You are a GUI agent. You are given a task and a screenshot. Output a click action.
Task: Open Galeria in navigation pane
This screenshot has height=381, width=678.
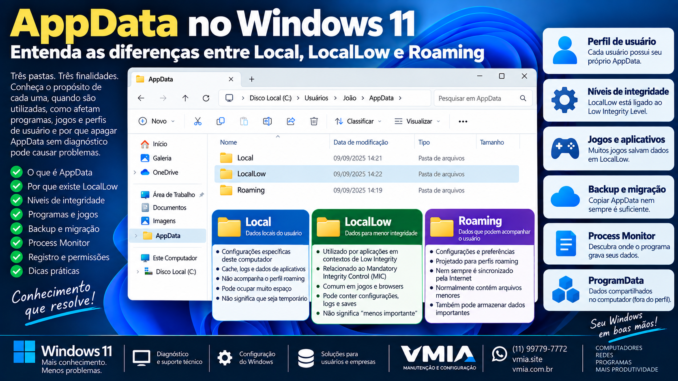tap(156, 158)
